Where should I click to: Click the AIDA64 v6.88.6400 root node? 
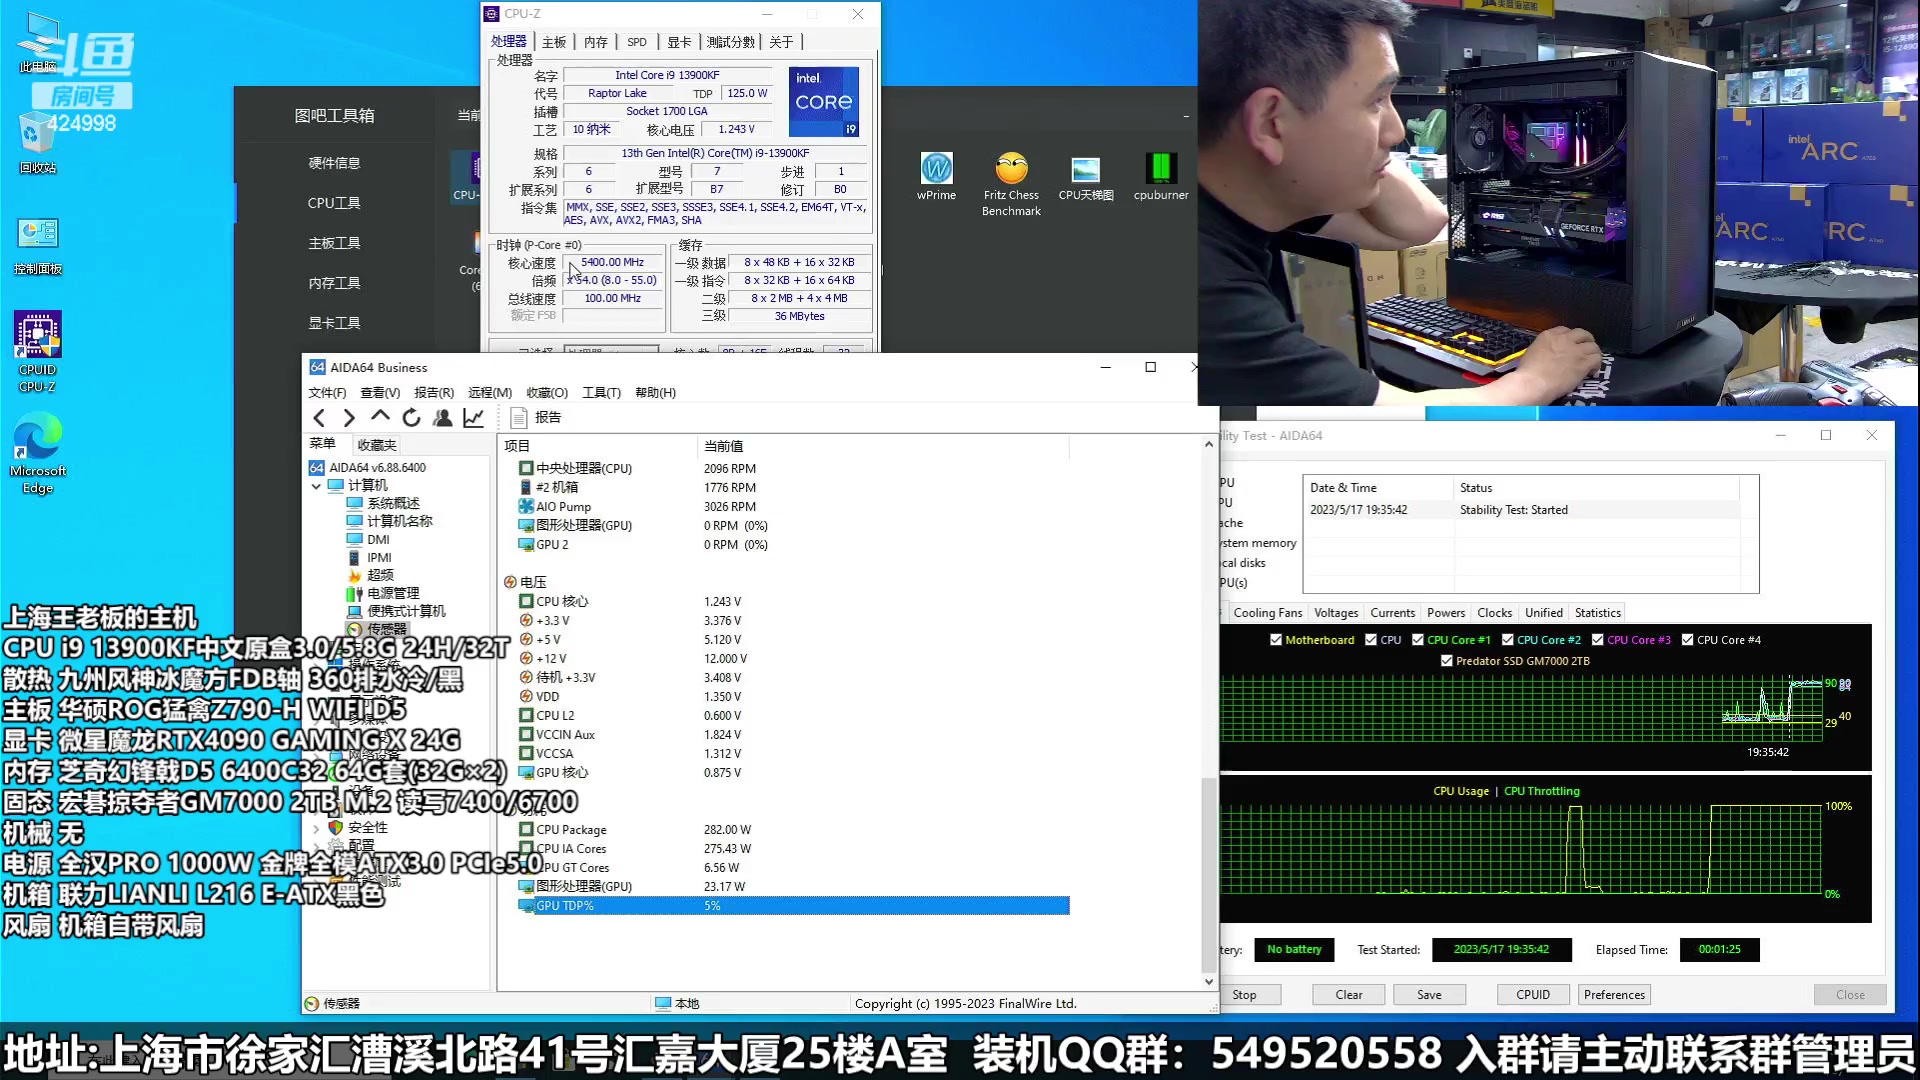[x=377, y=467]
